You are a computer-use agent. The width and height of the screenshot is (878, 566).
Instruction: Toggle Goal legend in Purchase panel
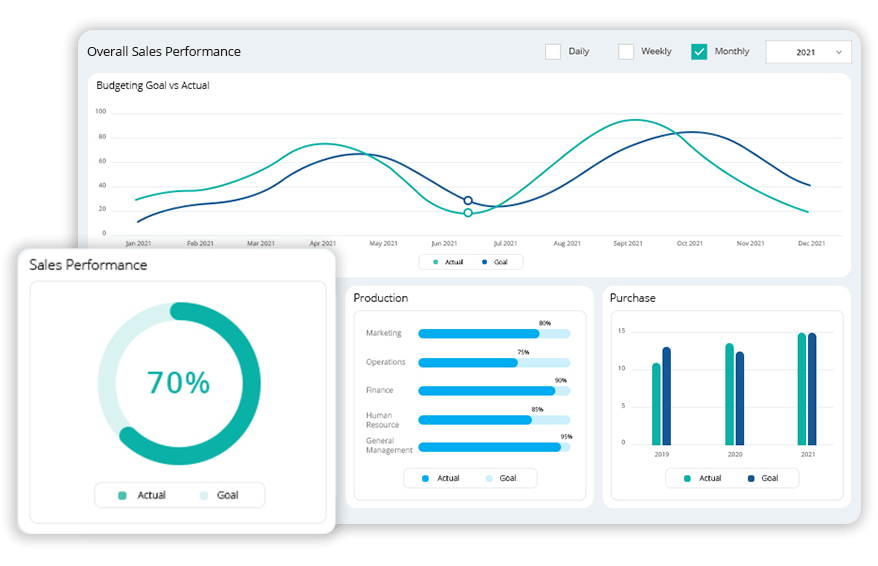pos(751,478)
